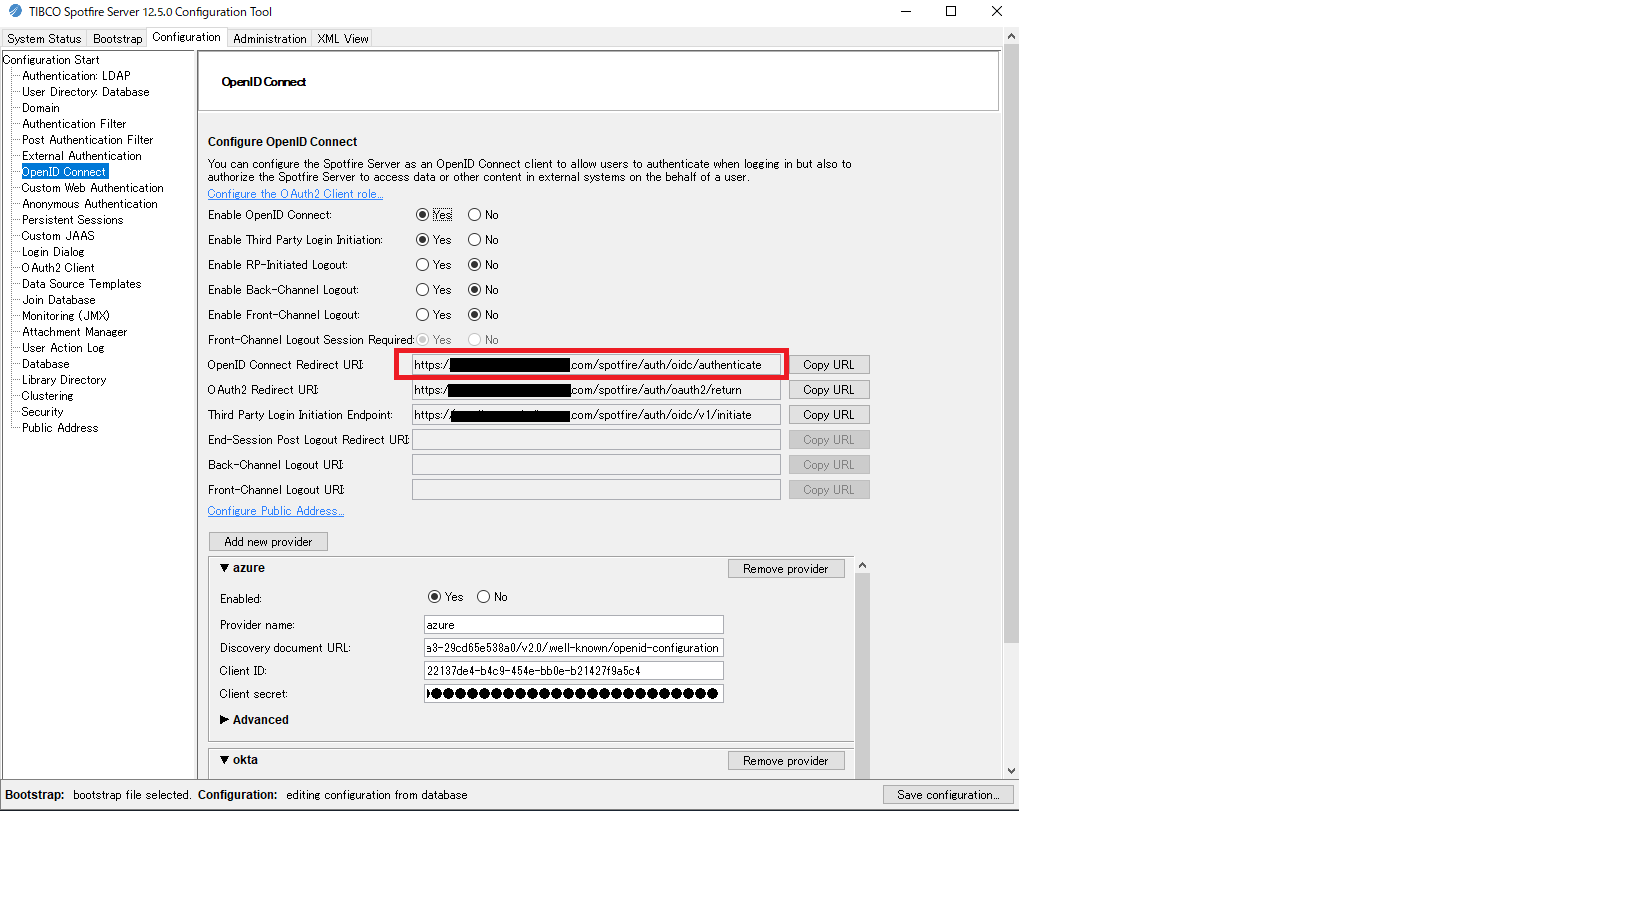Image resolution: width=1644 pixels, height=906 pixels.
Task: Click the Add new provider button
Action: (x=268, y=542)
